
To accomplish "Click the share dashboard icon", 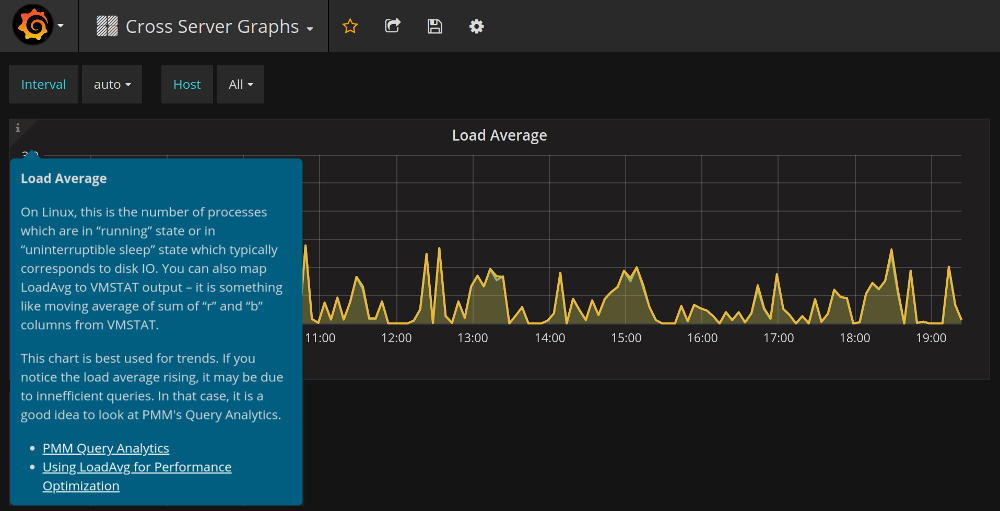I will 393,27.
